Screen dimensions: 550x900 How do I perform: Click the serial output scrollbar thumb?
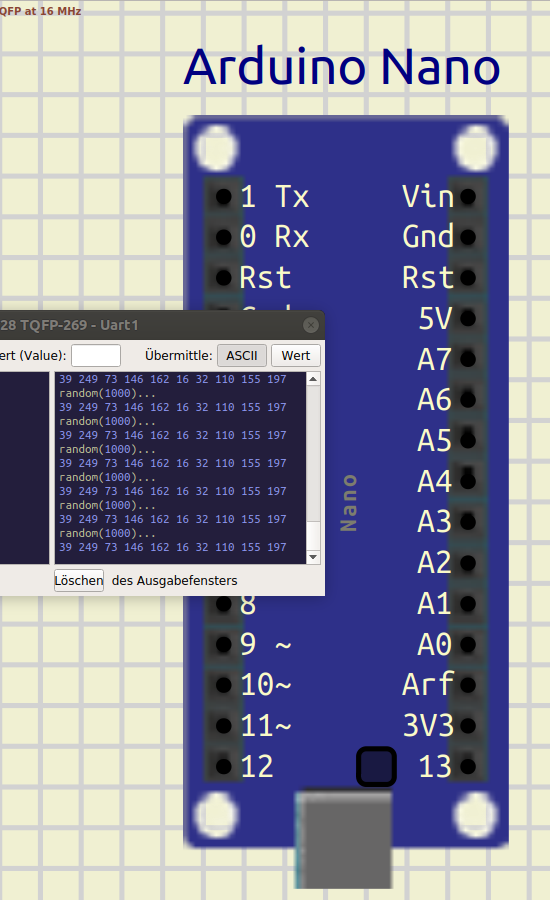(x=313, y=536)
